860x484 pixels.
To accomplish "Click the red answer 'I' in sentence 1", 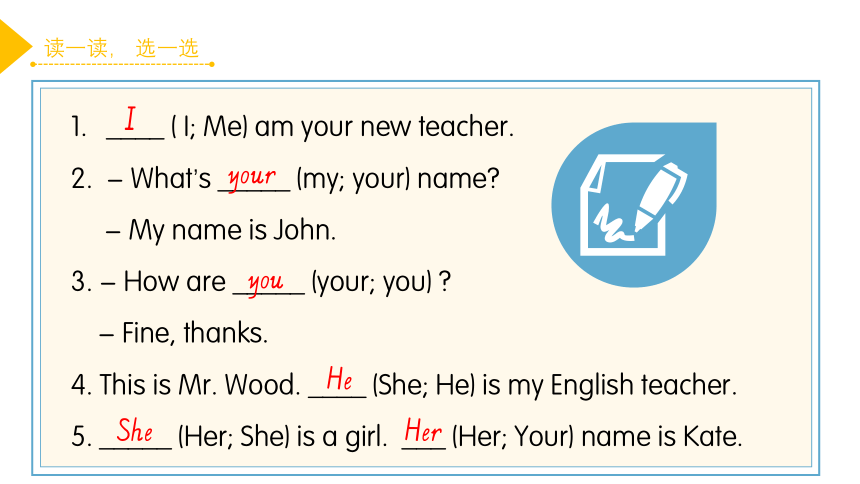I will (x=130, y=119).
